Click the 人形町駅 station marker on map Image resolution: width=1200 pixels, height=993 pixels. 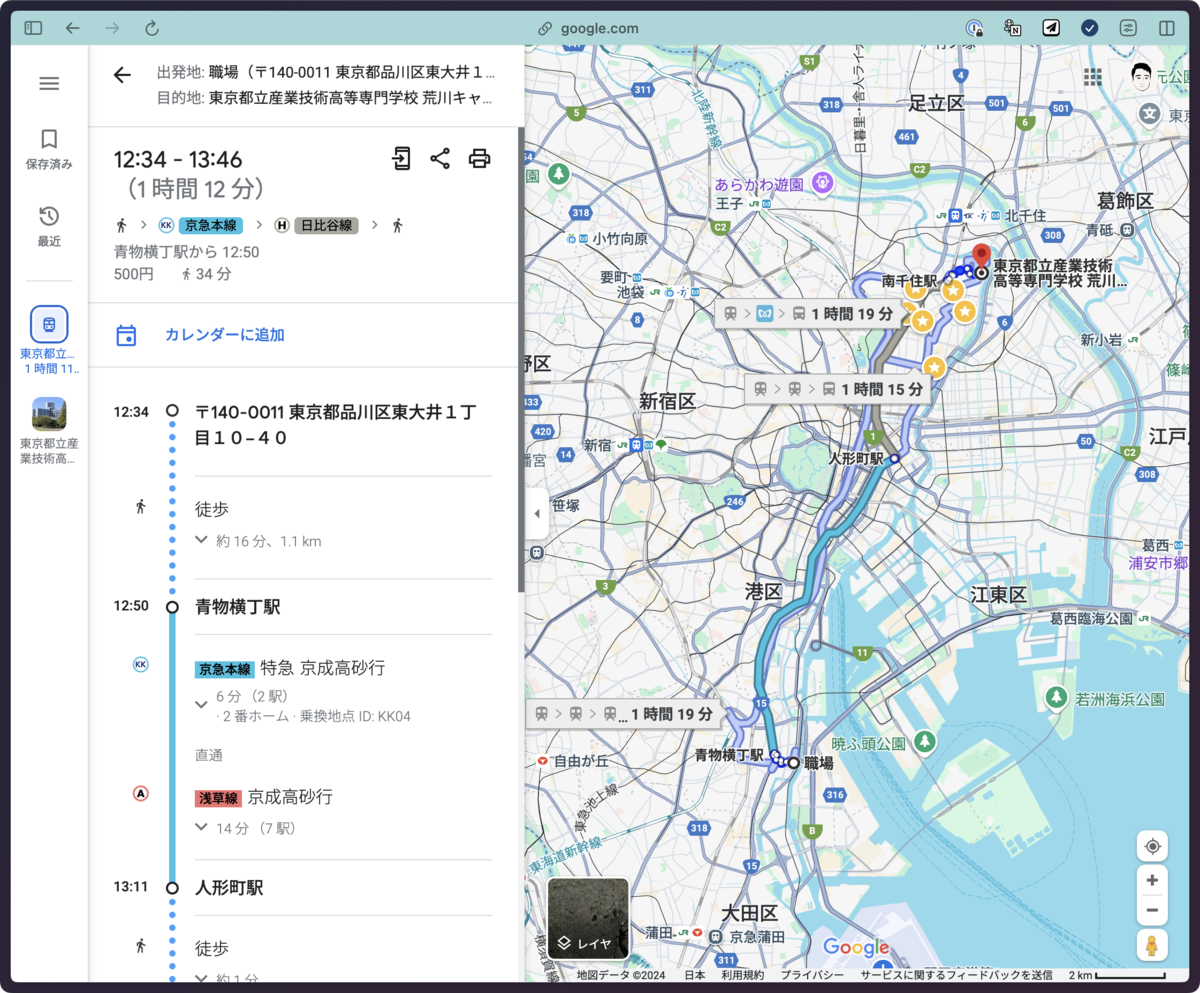coord(895,458)
